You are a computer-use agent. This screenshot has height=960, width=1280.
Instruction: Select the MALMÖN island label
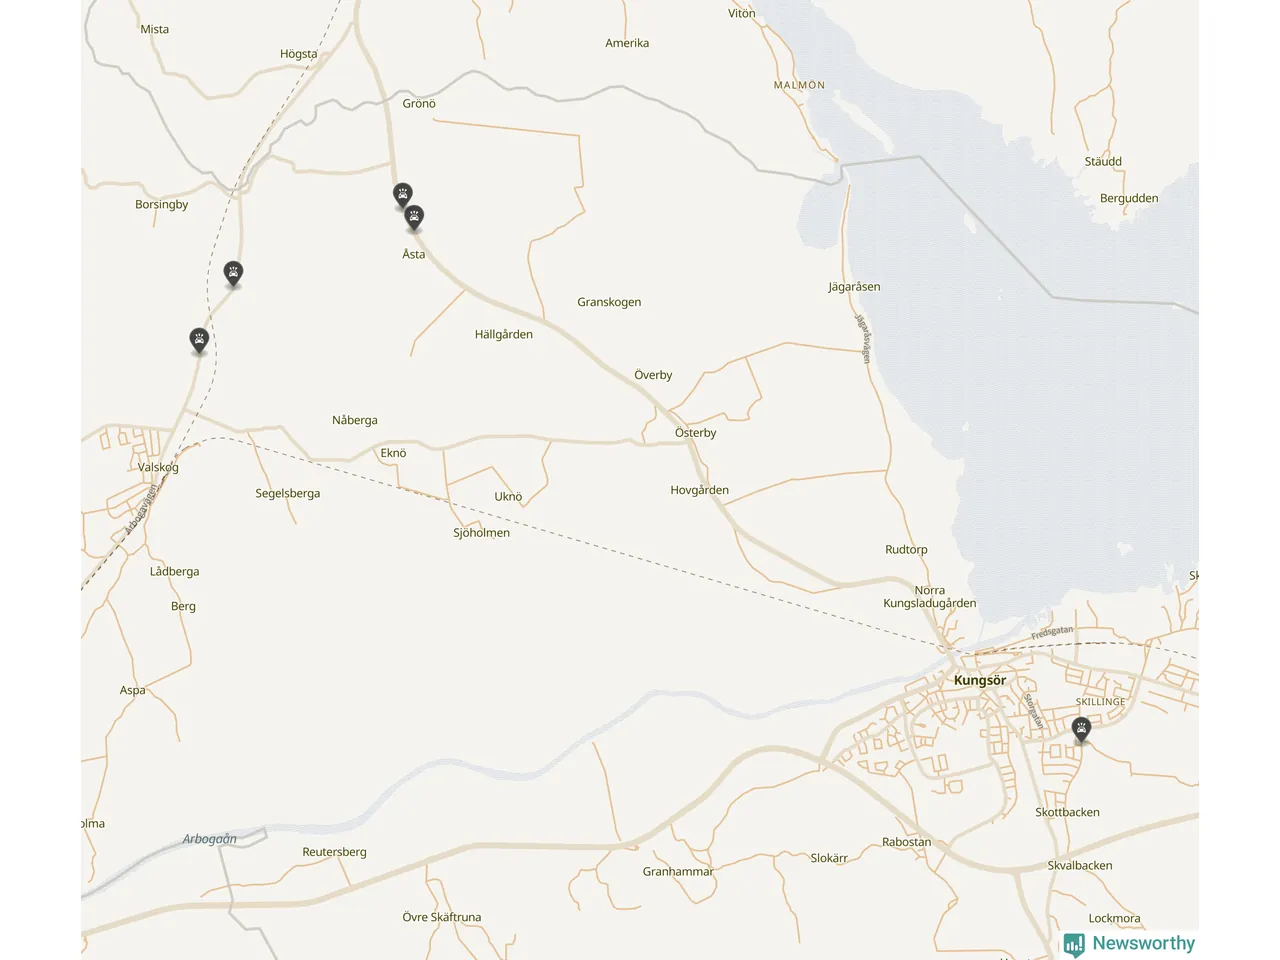(800, 85)
